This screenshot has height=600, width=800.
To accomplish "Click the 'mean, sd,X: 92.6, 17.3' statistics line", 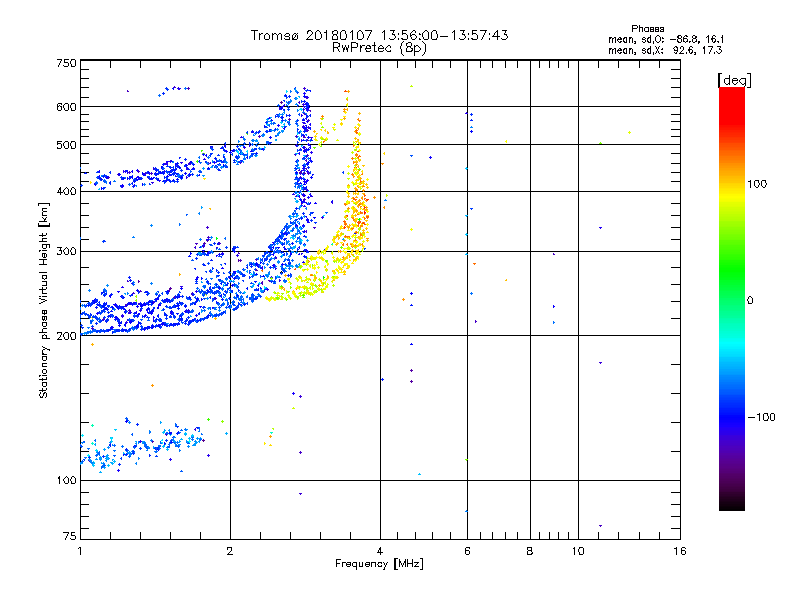I will click(x=665, y=50).
